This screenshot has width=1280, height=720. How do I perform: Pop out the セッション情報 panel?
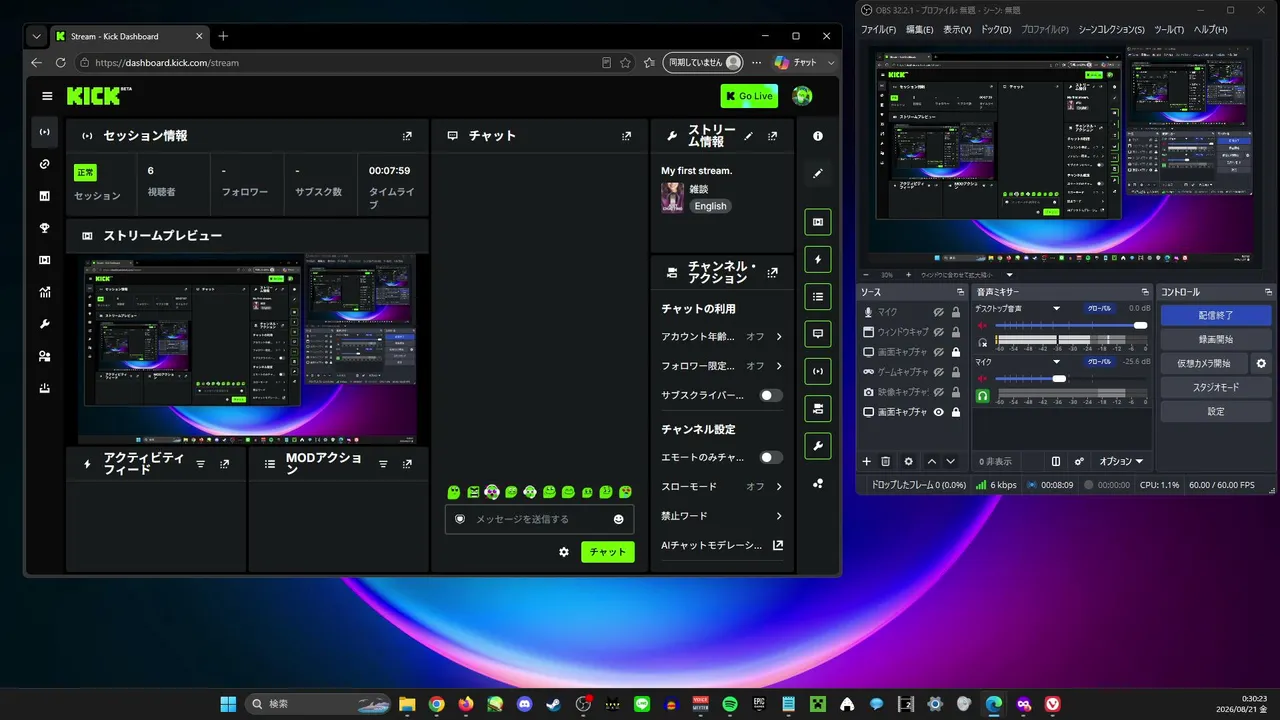tap(407, 136)
